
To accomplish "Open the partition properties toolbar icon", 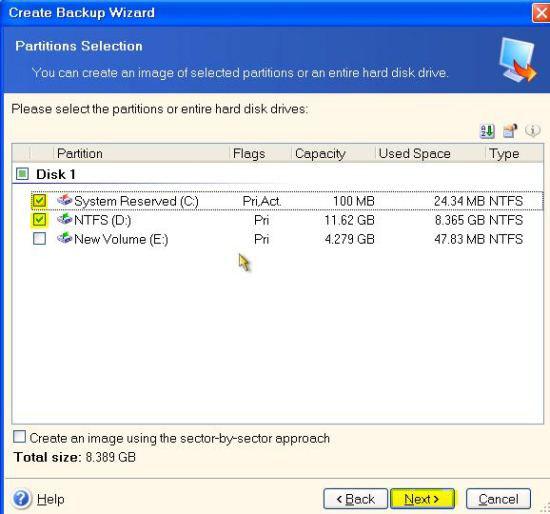I will click(x=510, y=131).
